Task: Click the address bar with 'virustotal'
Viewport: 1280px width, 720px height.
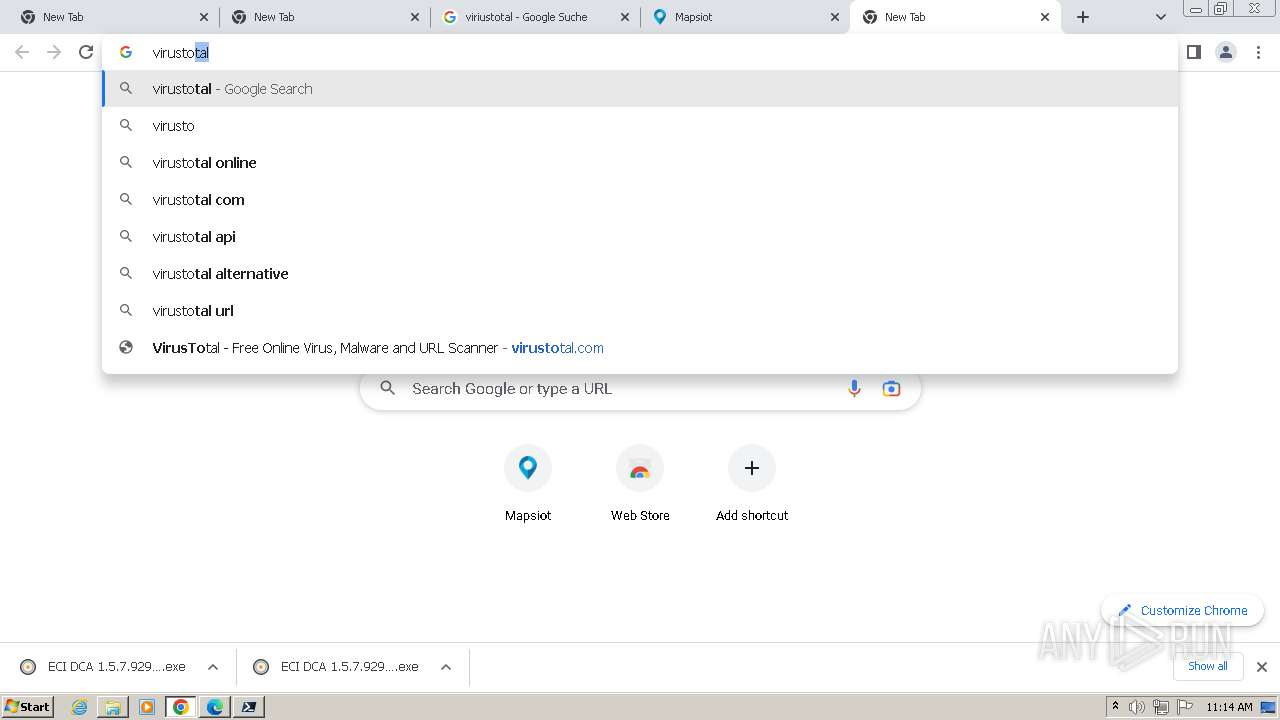Action: pyautogui.click(x=640, y=52)
